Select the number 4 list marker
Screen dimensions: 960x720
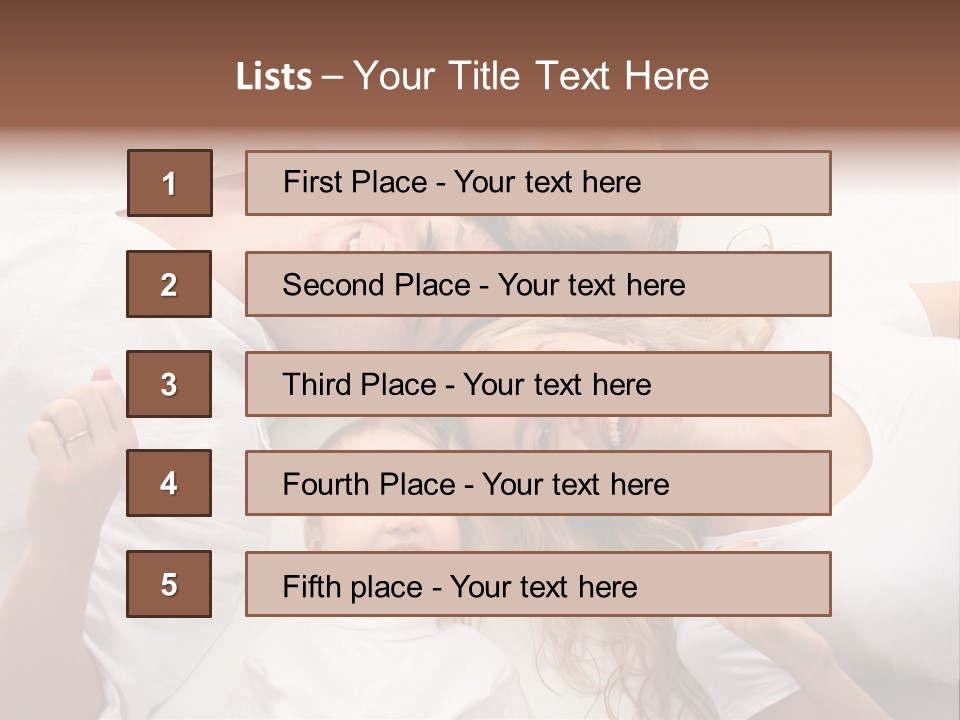[169, 483]
